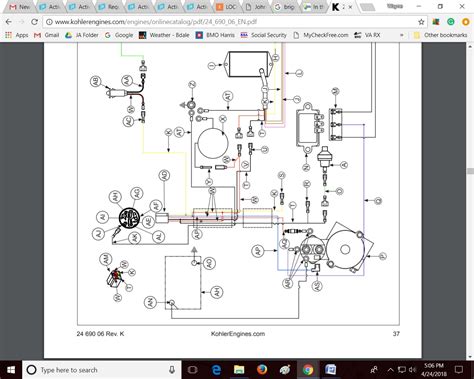Click the 'Type here to search' box
Viewport: 474px width, 379px height.
click(102, 370)
